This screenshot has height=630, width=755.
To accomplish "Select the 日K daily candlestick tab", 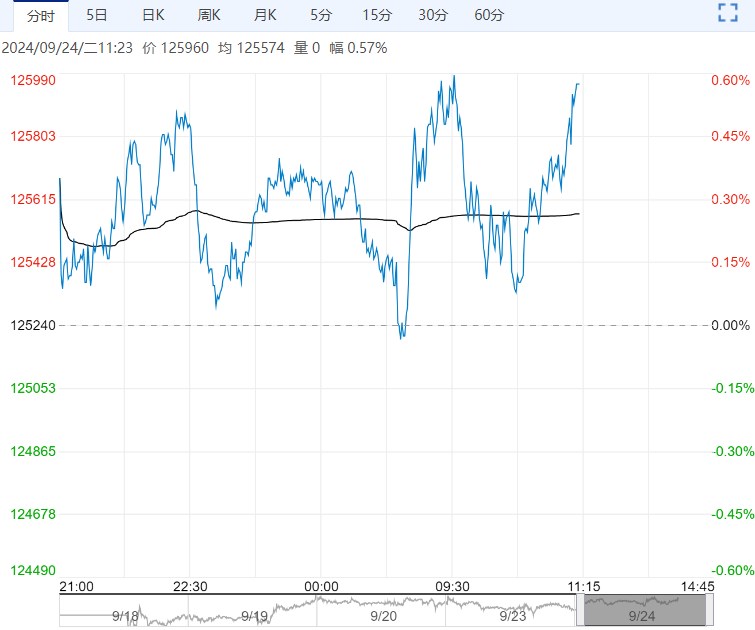I will (x=153, y=15).
